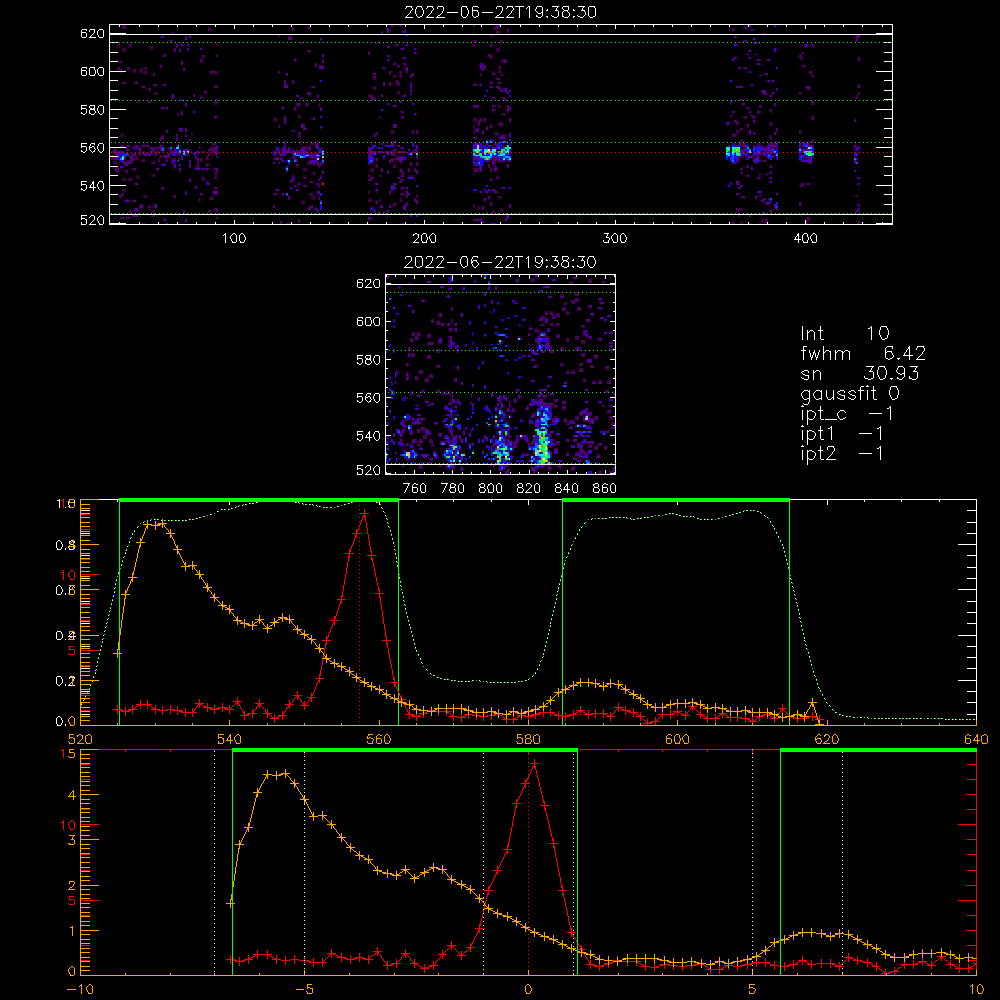Viewport: 1000px width, 1000px height.
Task: Click x-axis label 100 of top spectrogram
Action: tap(234, 239)
